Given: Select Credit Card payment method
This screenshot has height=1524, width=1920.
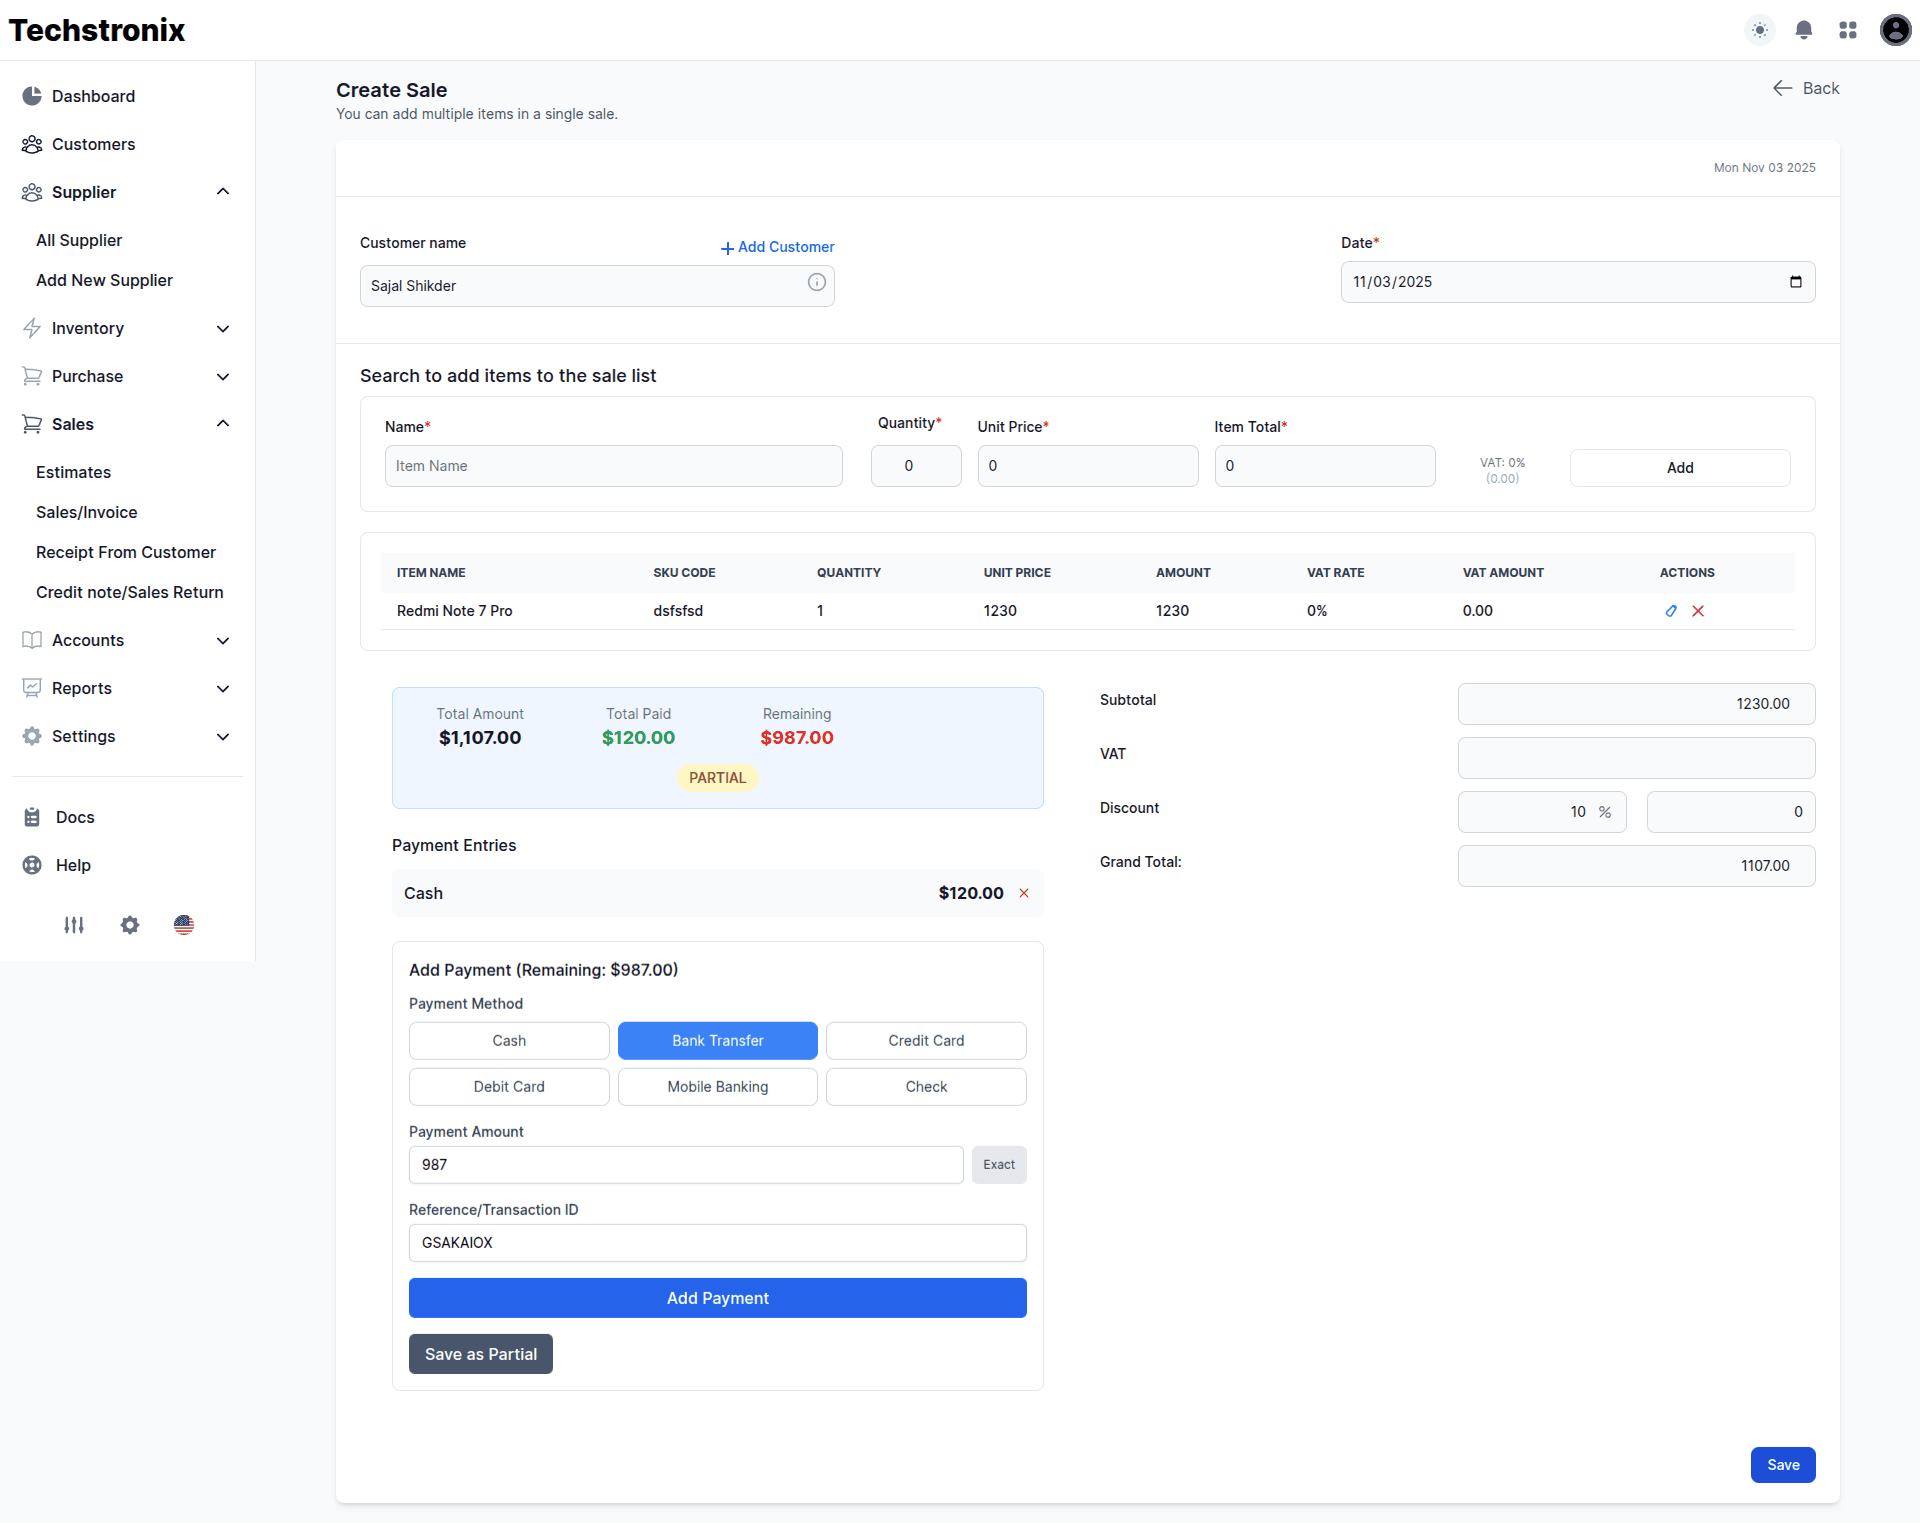Looking at the screenshot, I should pos(925,1040).
